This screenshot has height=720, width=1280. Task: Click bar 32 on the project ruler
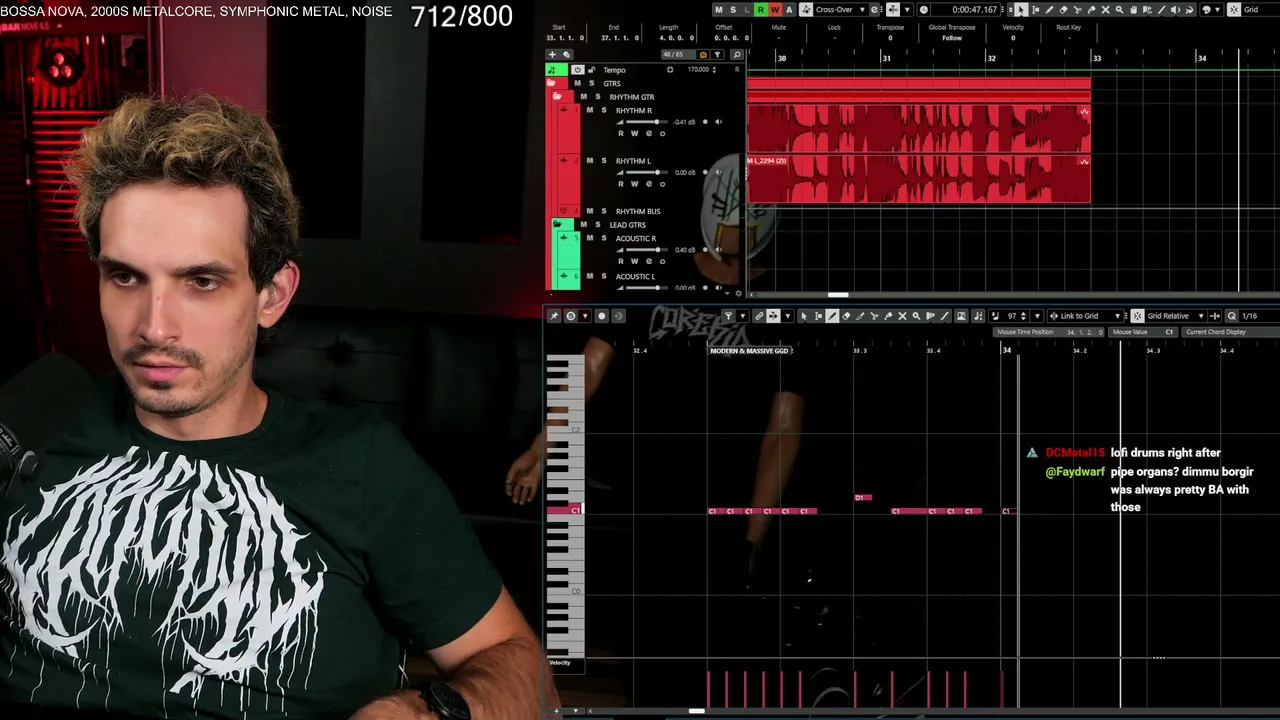pyautogui.click(x=991, y=58)
